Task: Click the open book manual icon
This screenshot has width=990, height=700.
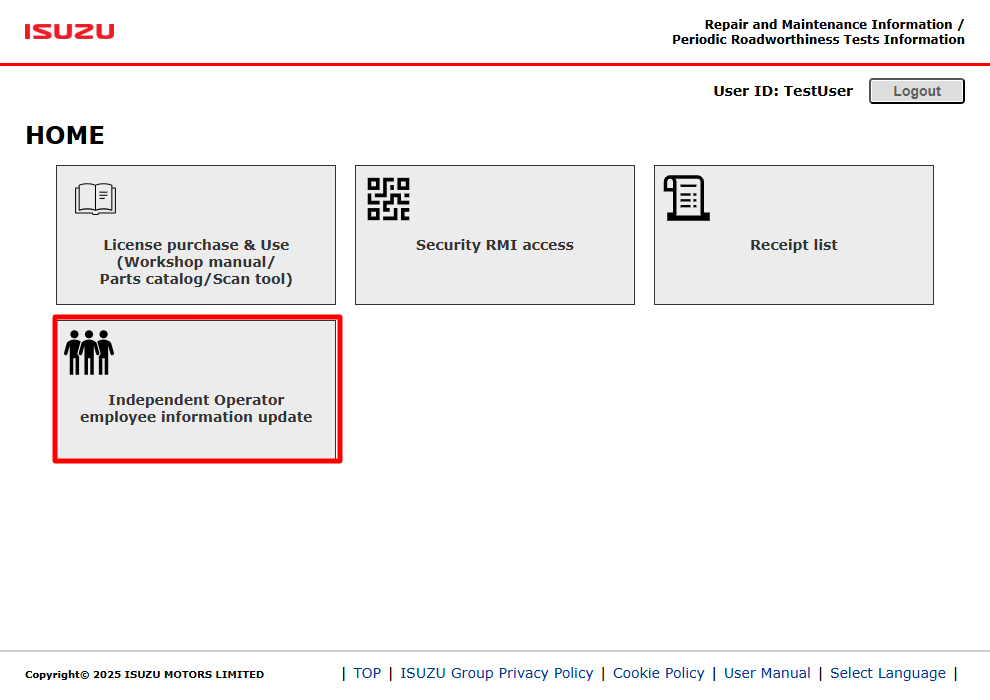Action: (x=95, y=199)
